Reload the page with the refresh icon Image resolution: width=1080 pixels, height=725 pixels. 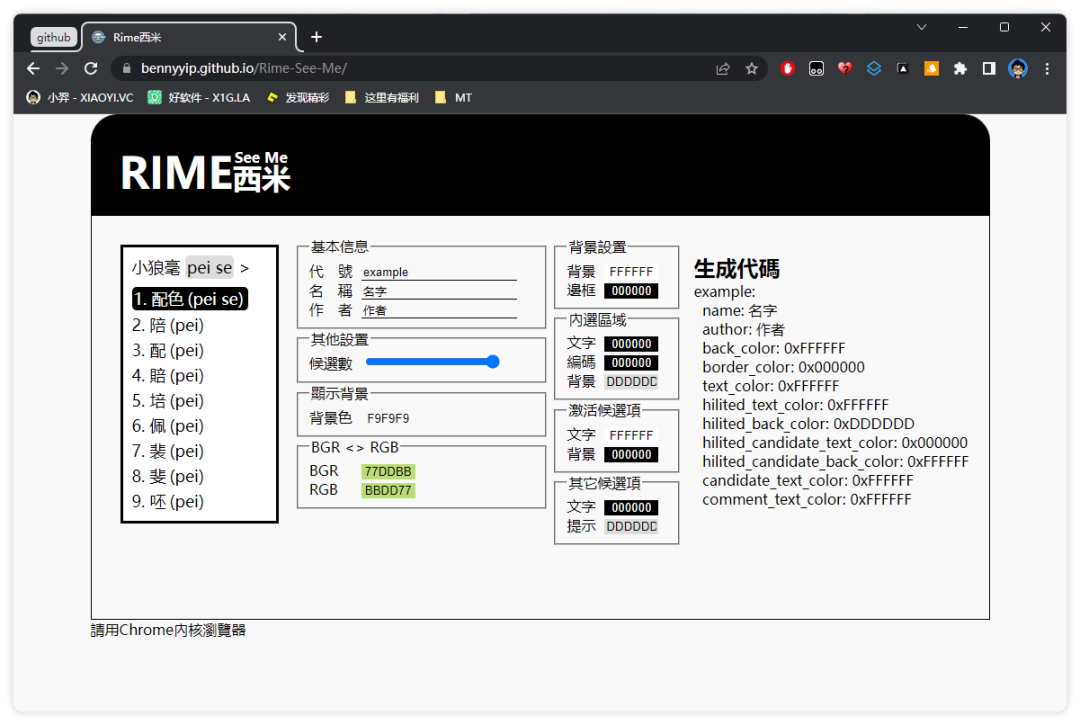[91, 69]
